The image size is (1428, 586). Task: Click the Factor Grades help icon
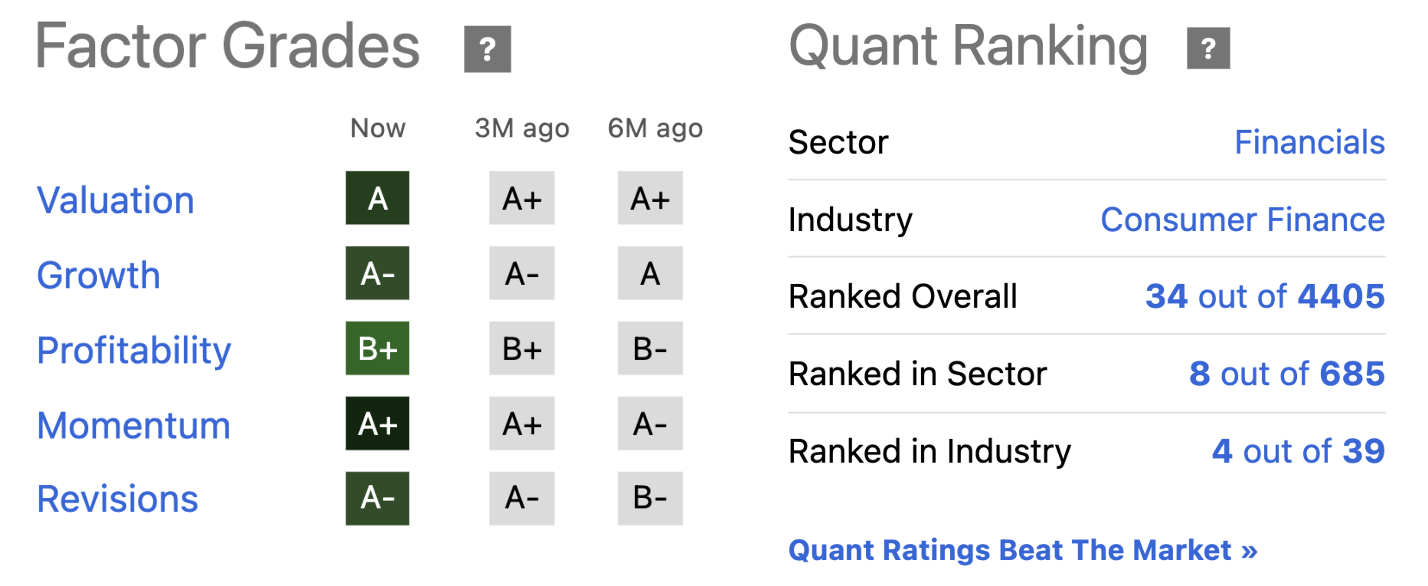486,47
